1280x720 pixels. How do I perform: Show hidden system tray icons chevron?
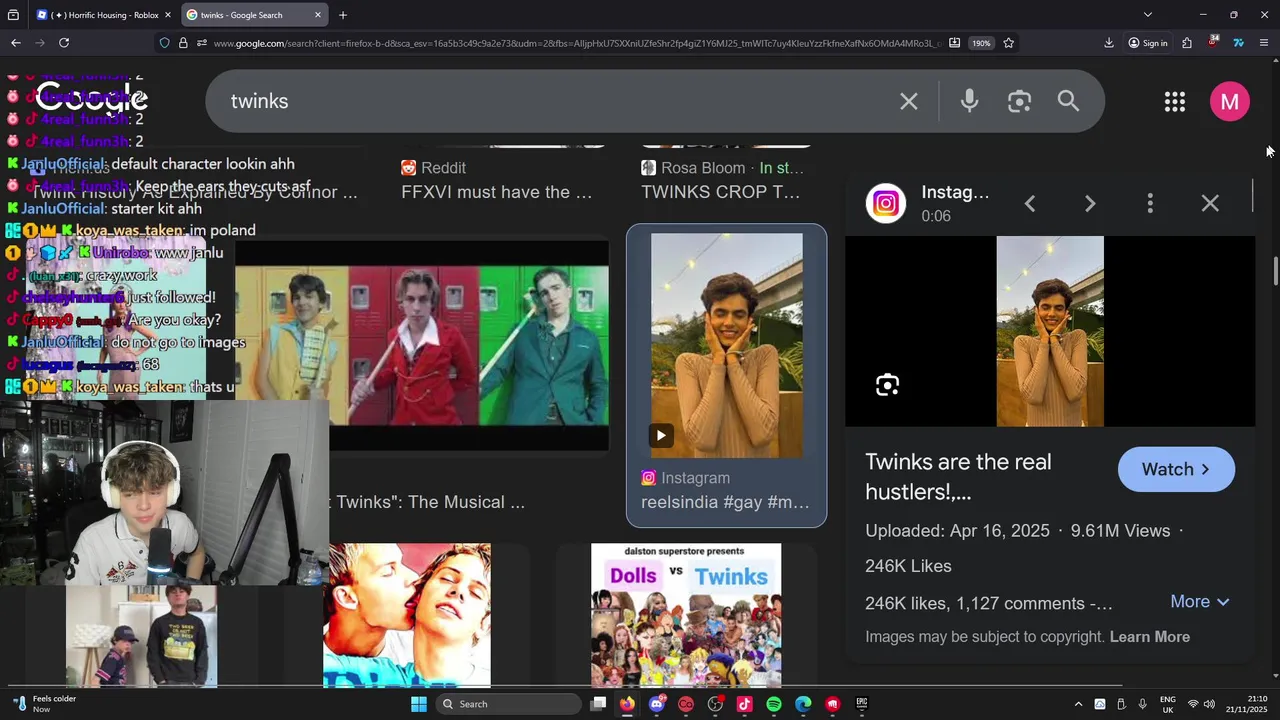coord(1078,704)
